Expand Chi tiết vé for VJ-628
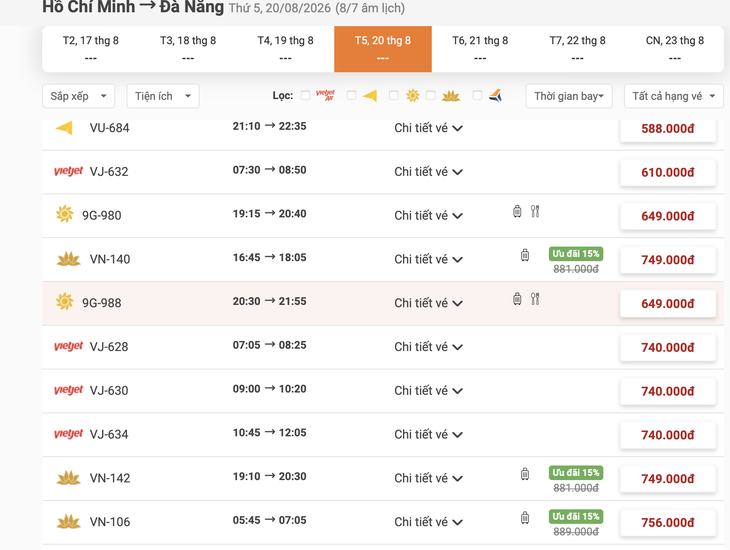Screen dimensions: 730x550 pyautogui.click(x=428, y=347)
